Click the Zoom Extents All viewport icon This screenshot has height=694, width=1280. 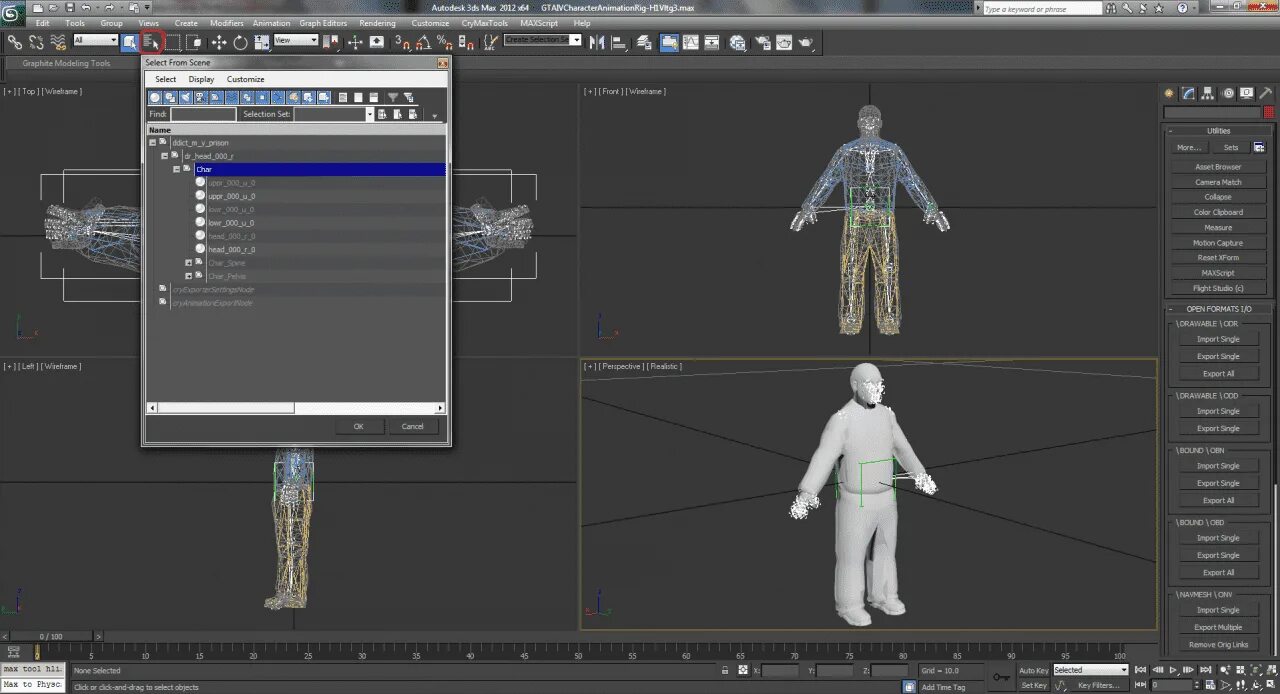(x=1271, y=670)
